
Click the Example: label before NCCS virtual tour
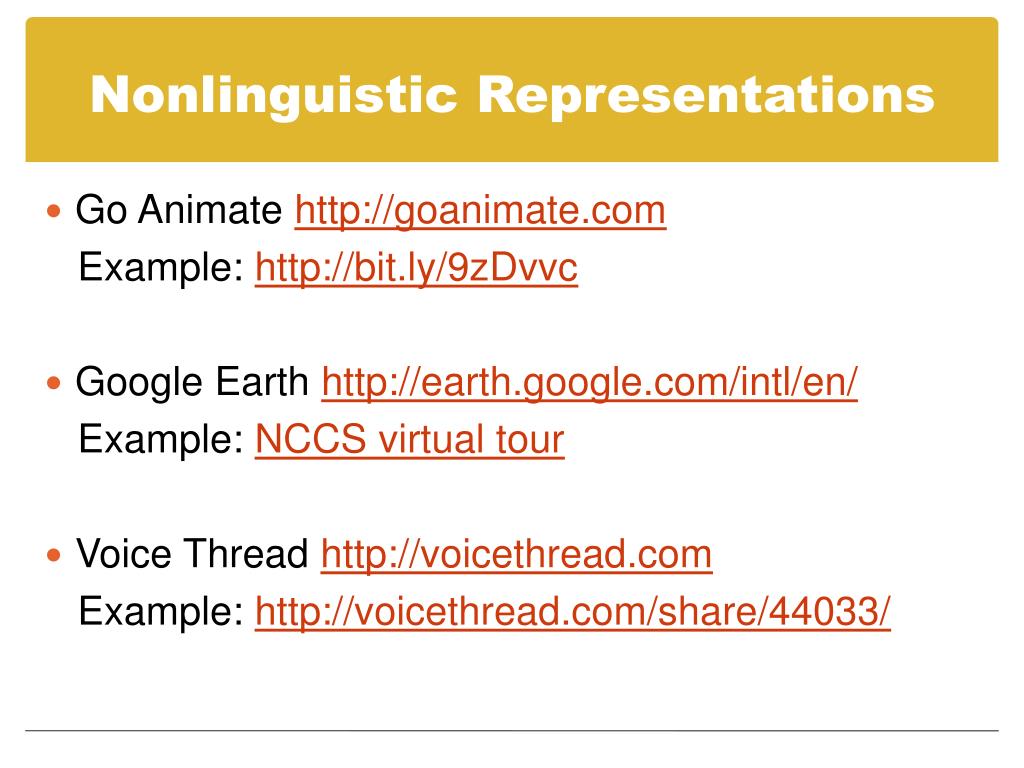click(x=161, y=439)
